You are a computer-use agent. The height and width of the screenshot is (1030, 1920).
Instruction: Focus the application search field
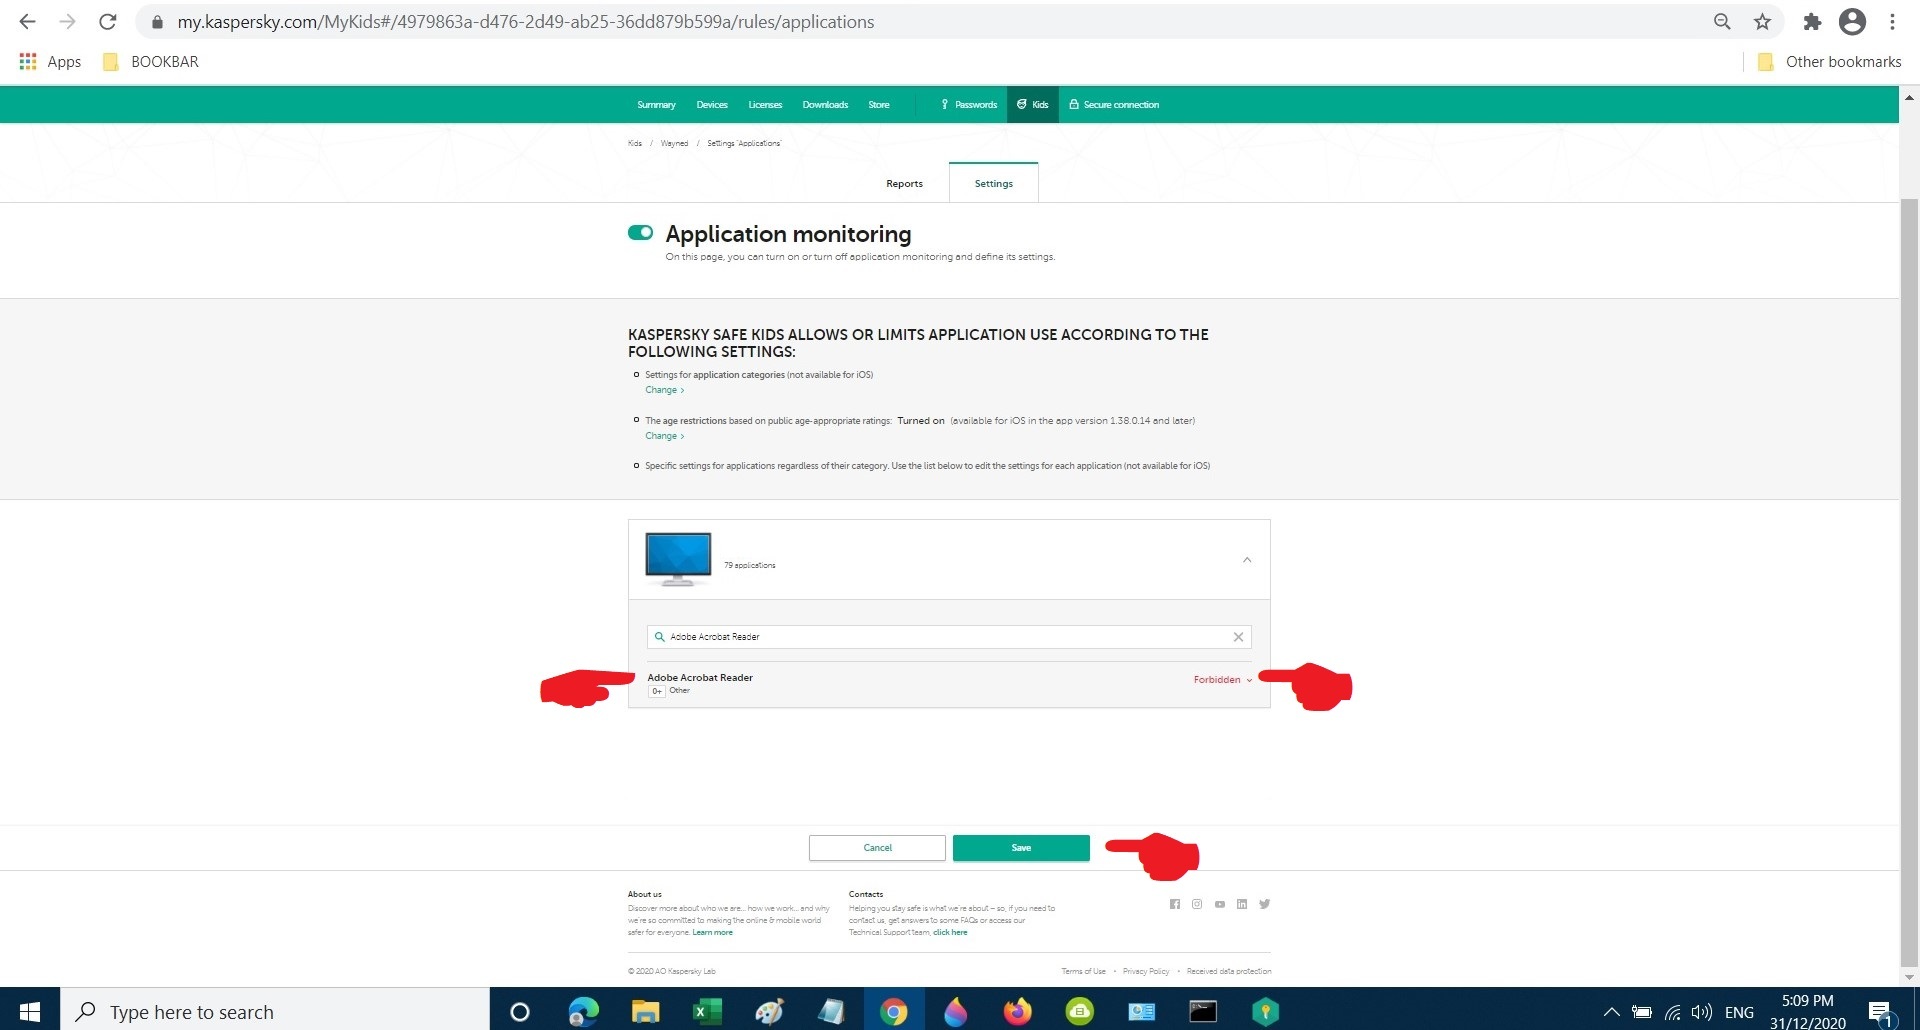coord(949,637)
